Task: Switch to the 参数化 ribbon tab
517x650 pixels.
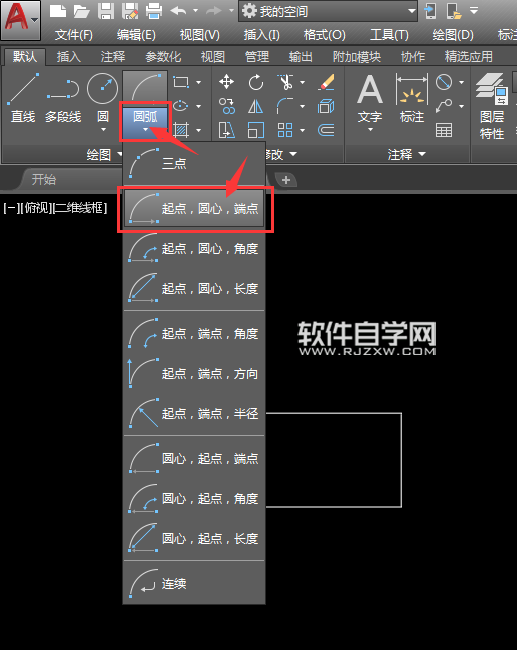Action: pyautogui.click(x=163, y=56)
